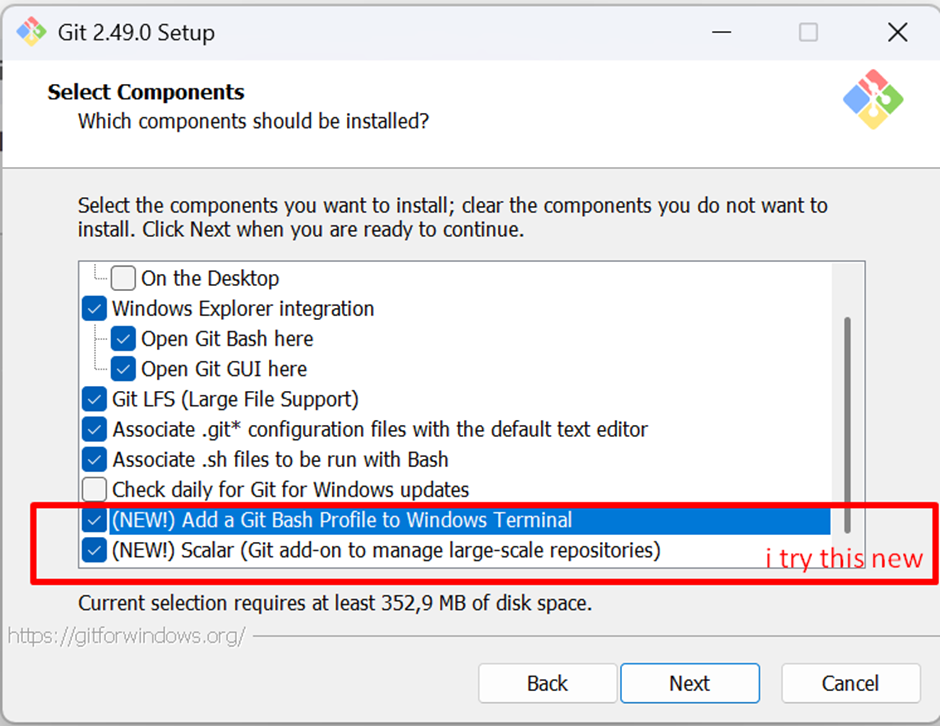Screen dimensions: 940x726
Task: Uncheck Windows Explorer integration
Action: point(94,309)
